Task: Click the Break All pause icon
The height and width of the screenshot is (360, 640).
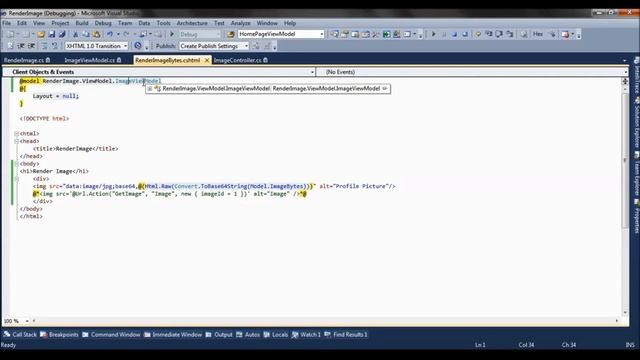Action: point(444,34)
